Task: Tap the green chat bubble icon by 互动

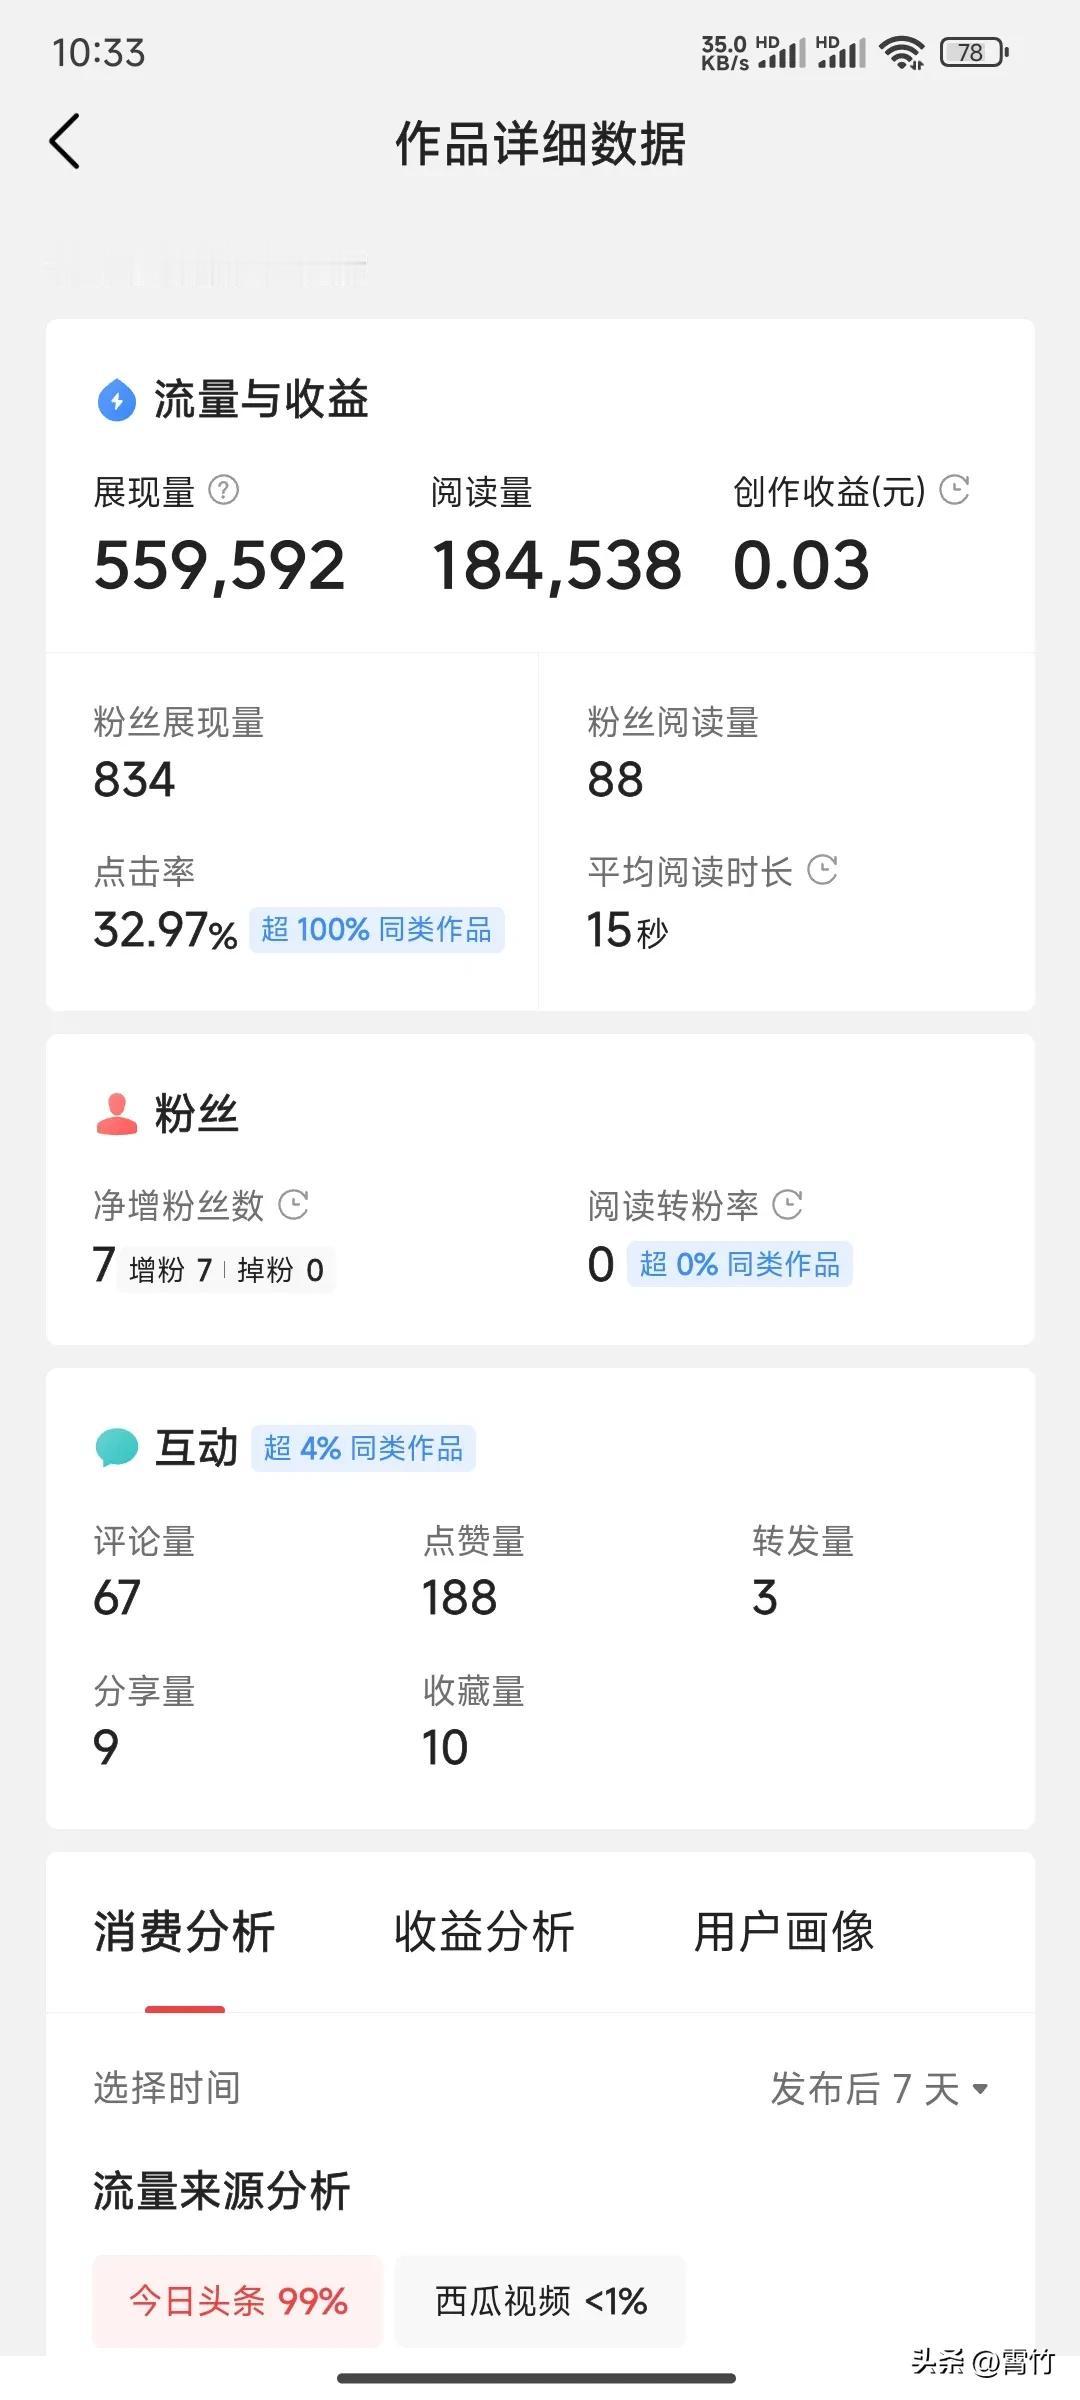Action: pos(116,1448)
